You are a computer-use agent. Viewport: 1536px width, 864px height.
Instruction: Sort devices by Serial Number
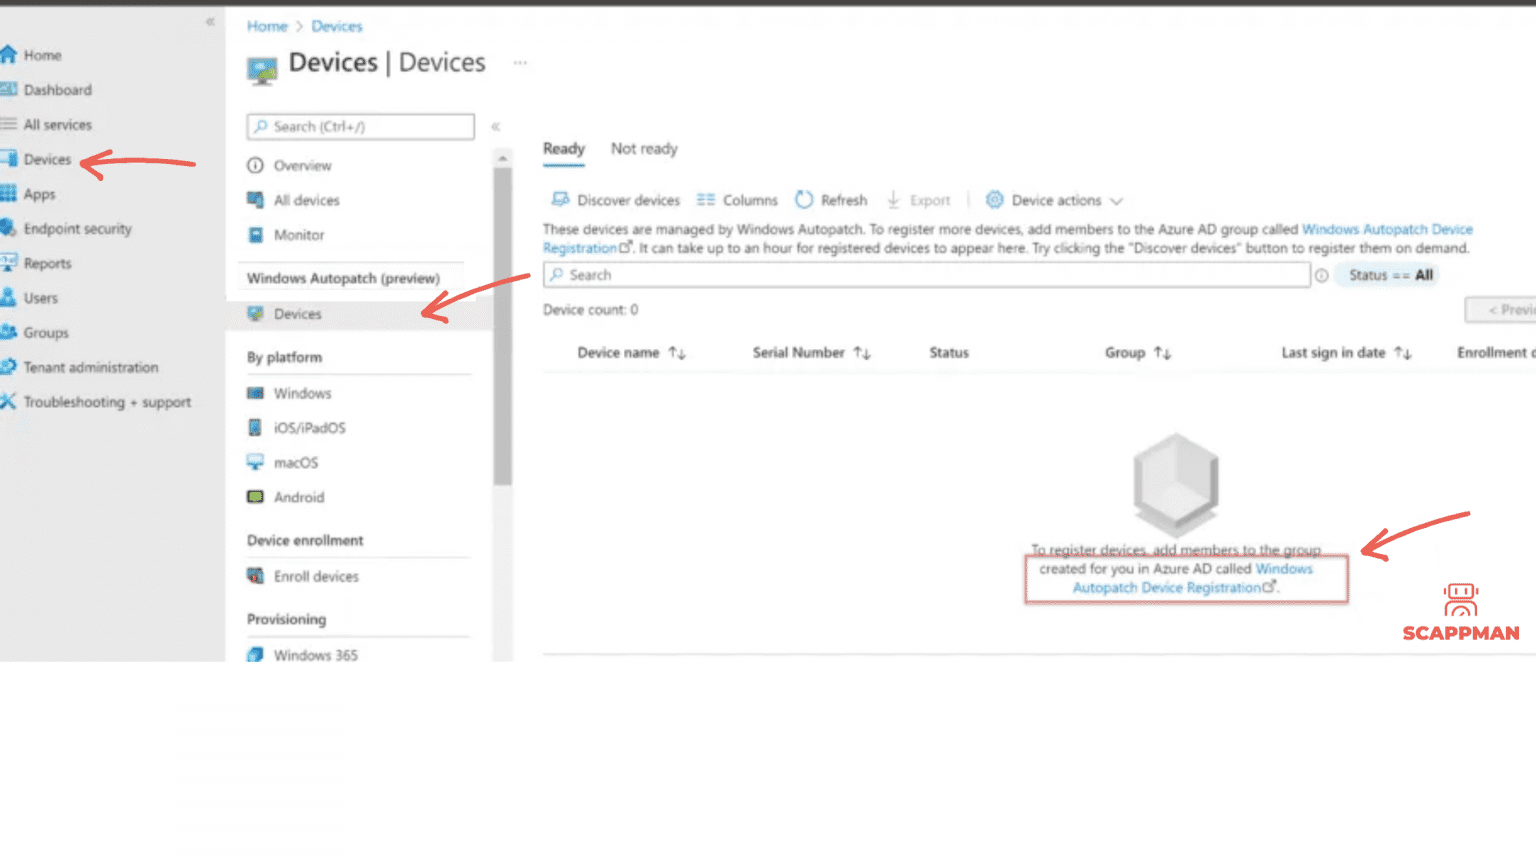pyautogui.click(x=799, y=352)
